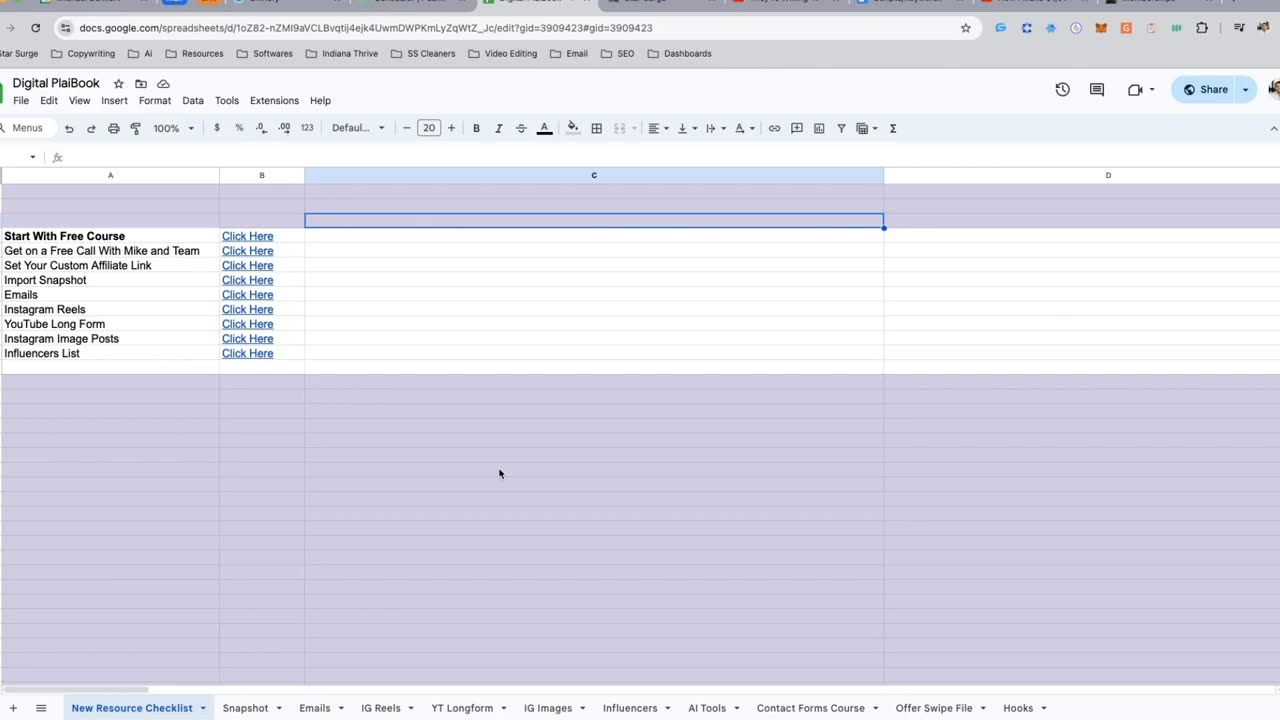
Task: Open text wrapping dropdown
Action: pyautogui.click(x=715, y=128)
